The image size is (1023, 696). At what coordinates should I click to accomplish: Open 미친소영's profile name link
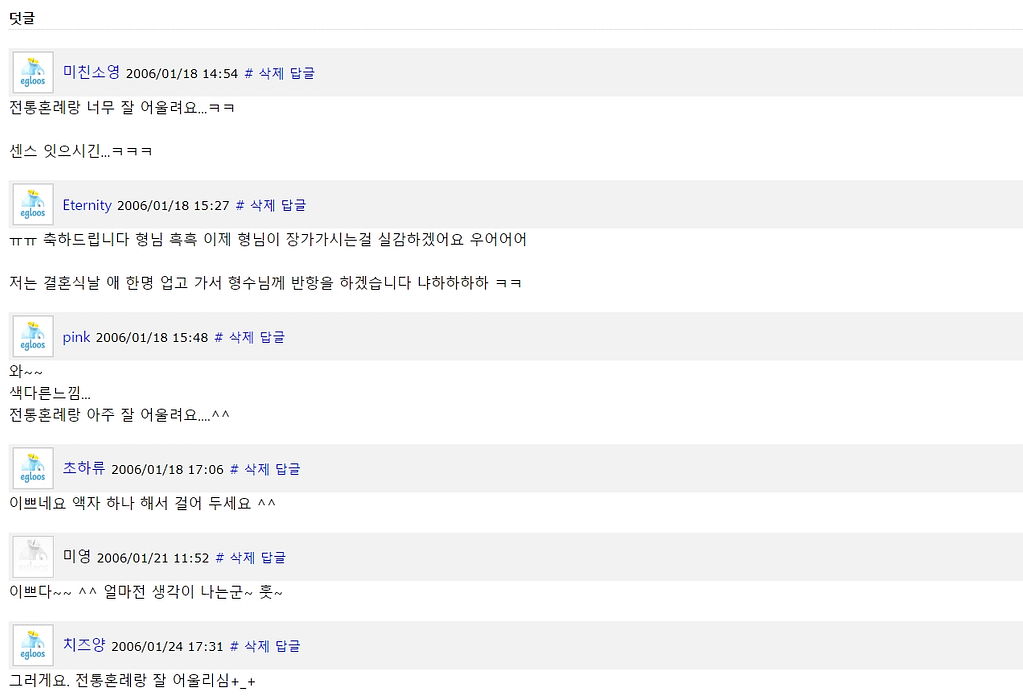tap(91, 72)
